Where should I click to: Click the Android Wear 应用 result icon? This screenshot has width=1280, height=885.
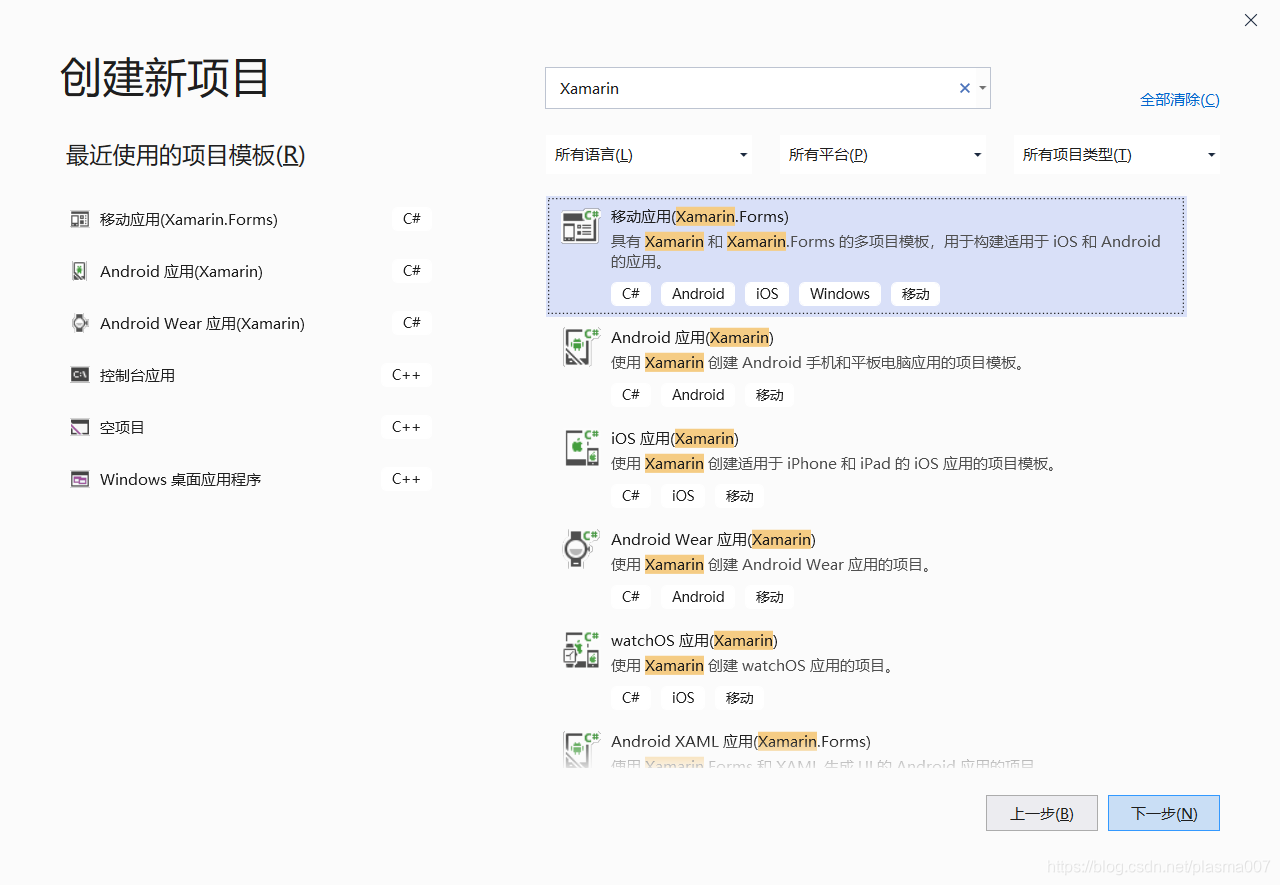point(581,549)
